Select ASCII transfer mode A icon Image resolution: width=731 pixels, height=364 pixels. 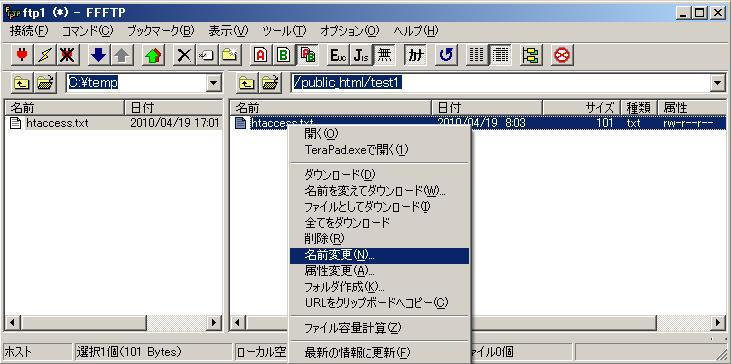[x=261, y=55]
